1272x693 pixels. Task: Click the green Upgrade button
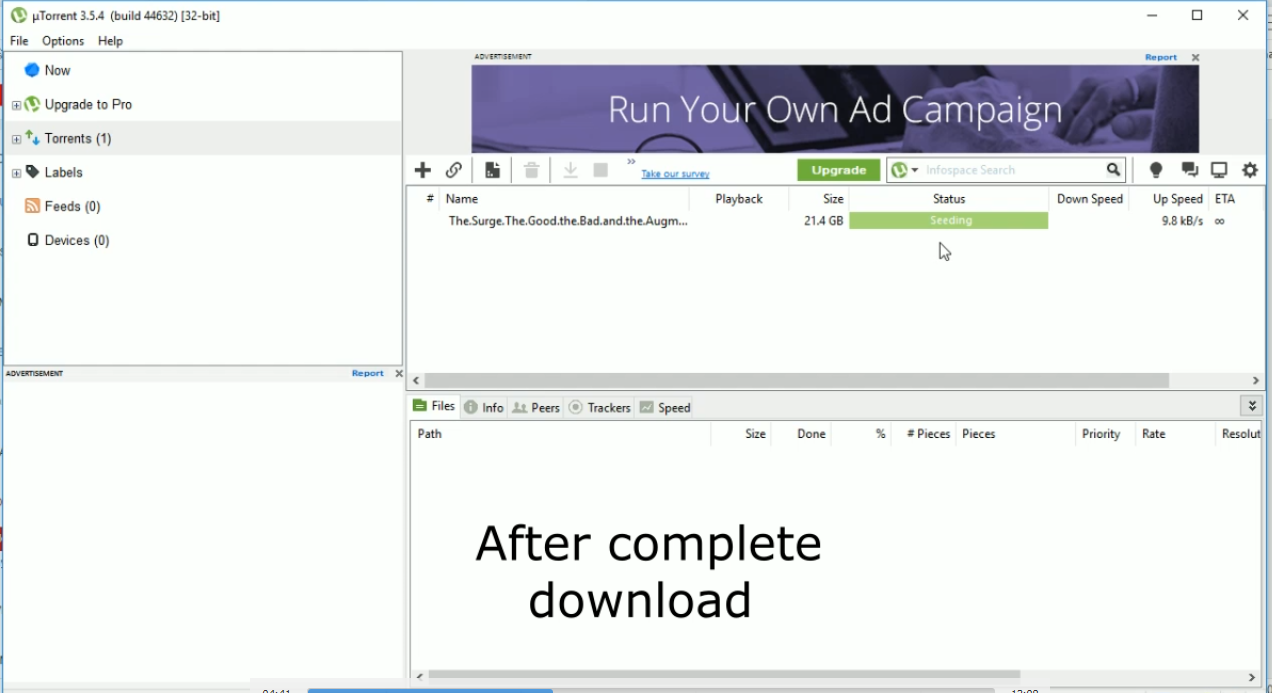coord(839,170)
